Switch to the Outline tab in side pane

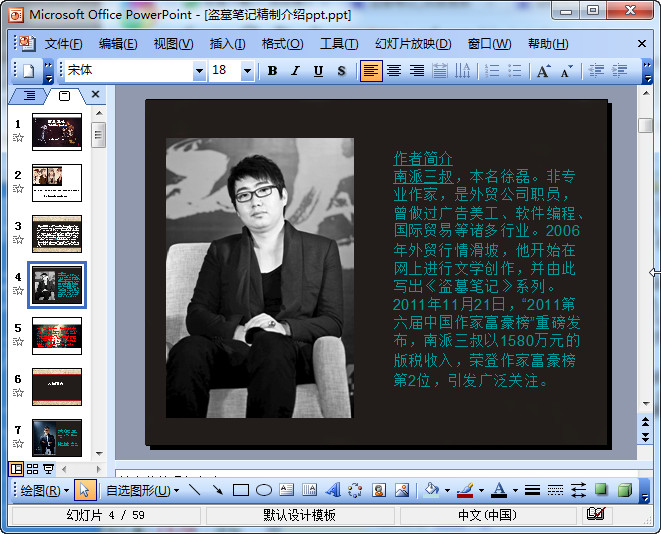29,96
